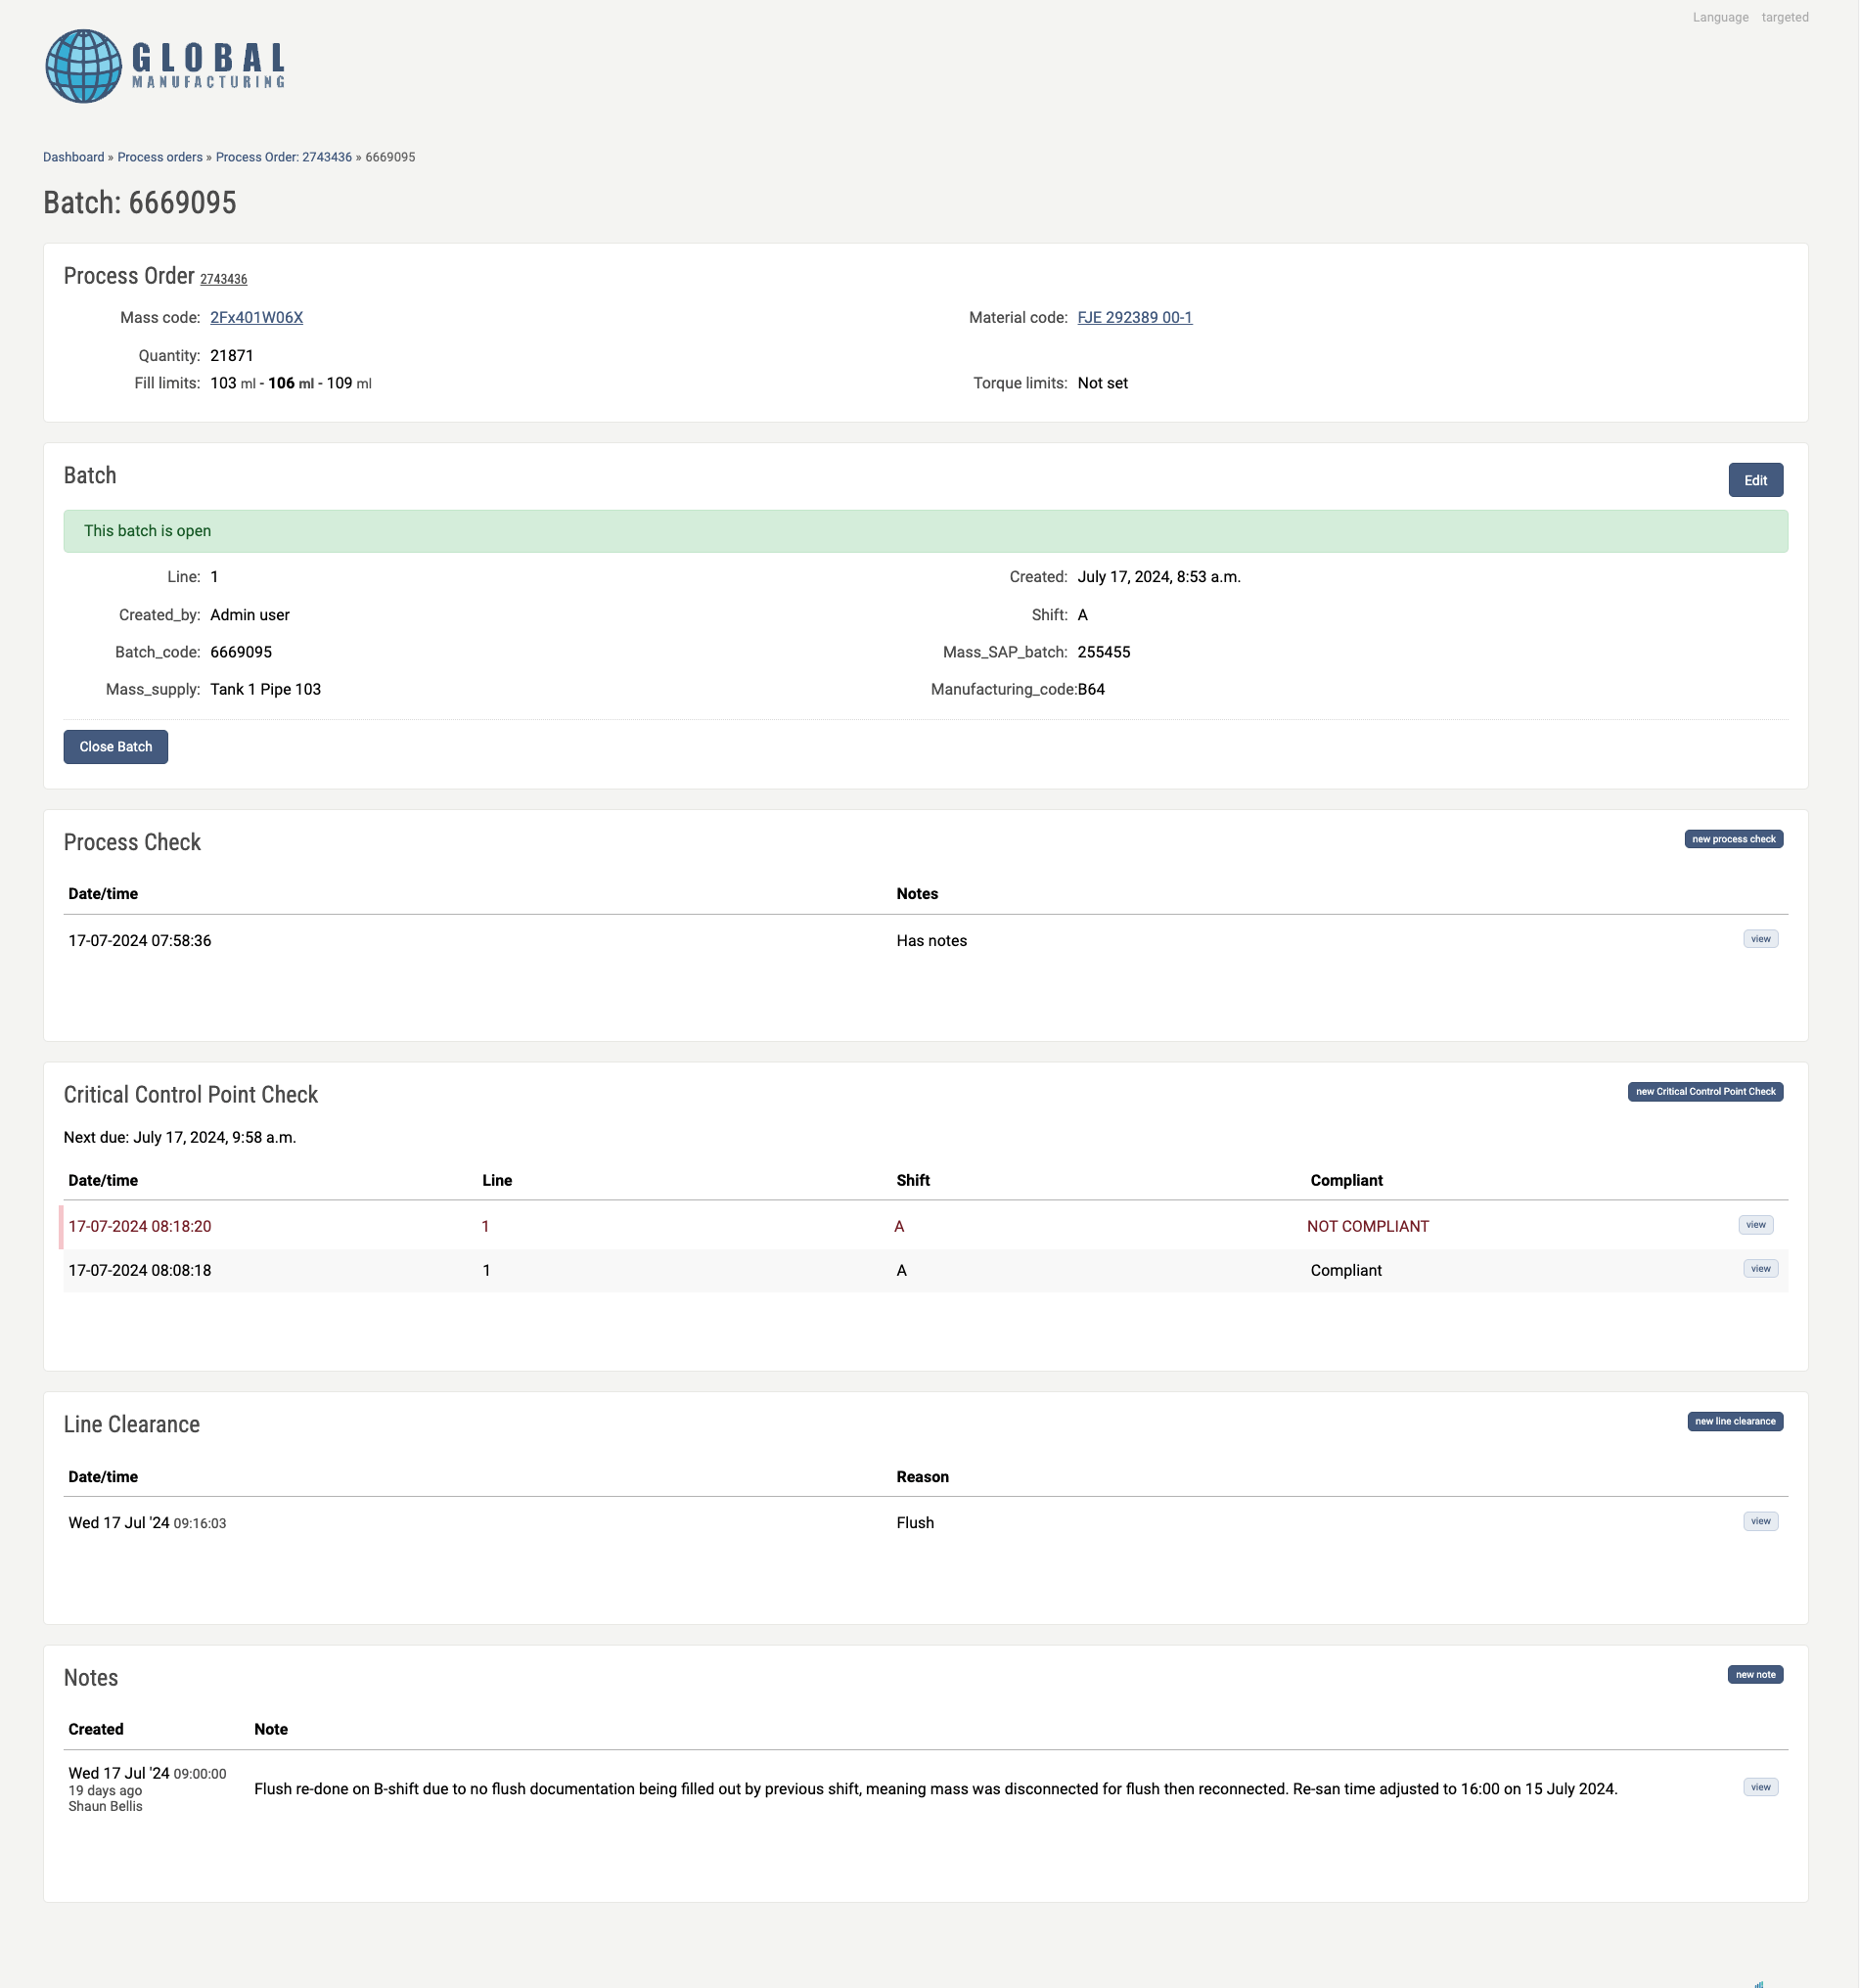The image size is (1860, 1988).
Task: Add a new process check
Action: (x=1733, y=839)
